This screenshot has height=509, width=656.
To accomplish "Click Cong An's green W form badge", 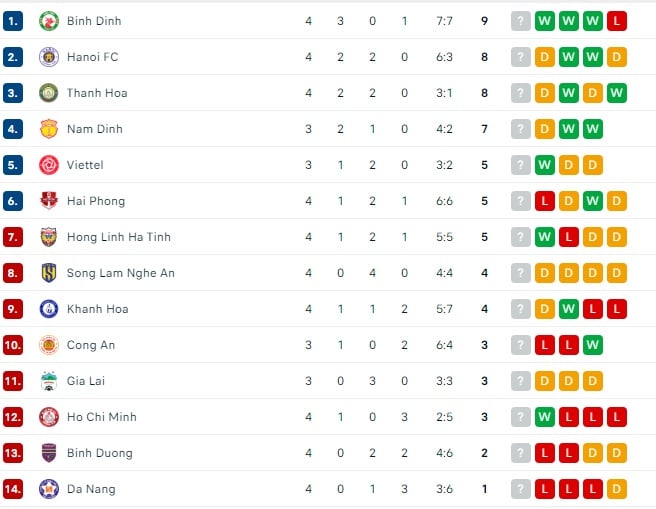I will click(x=592, y=345).
